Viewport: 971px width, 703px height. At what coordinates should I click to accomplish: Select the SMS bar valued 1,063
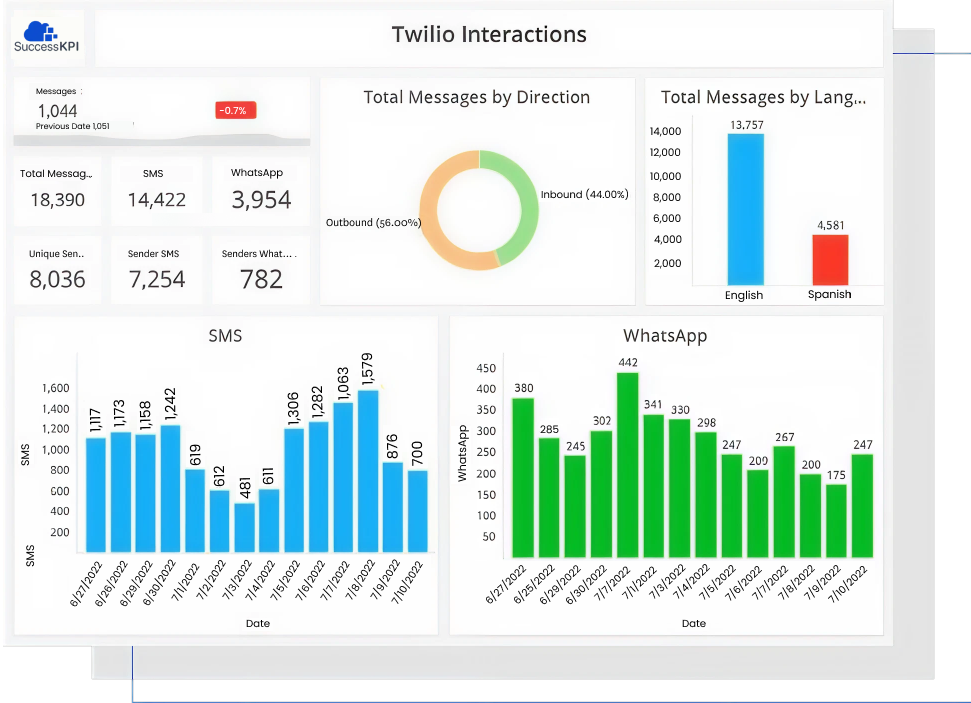click(x=344, y=477)
